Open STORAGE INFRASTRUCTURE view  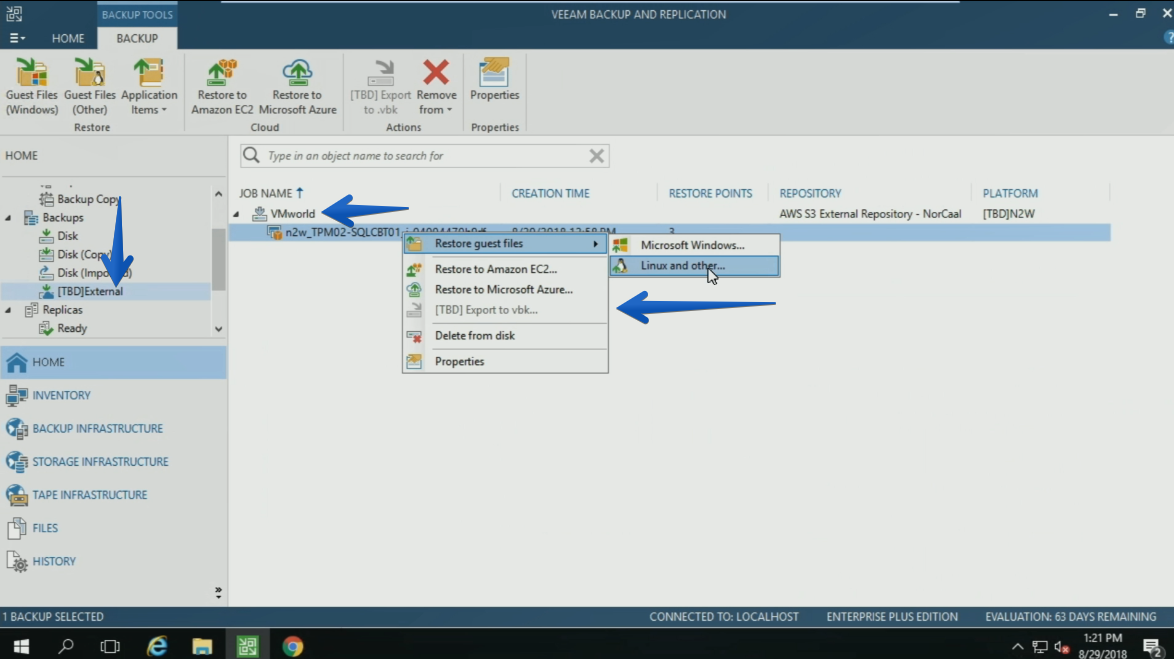pyautogui.click(x=114, y=461)
